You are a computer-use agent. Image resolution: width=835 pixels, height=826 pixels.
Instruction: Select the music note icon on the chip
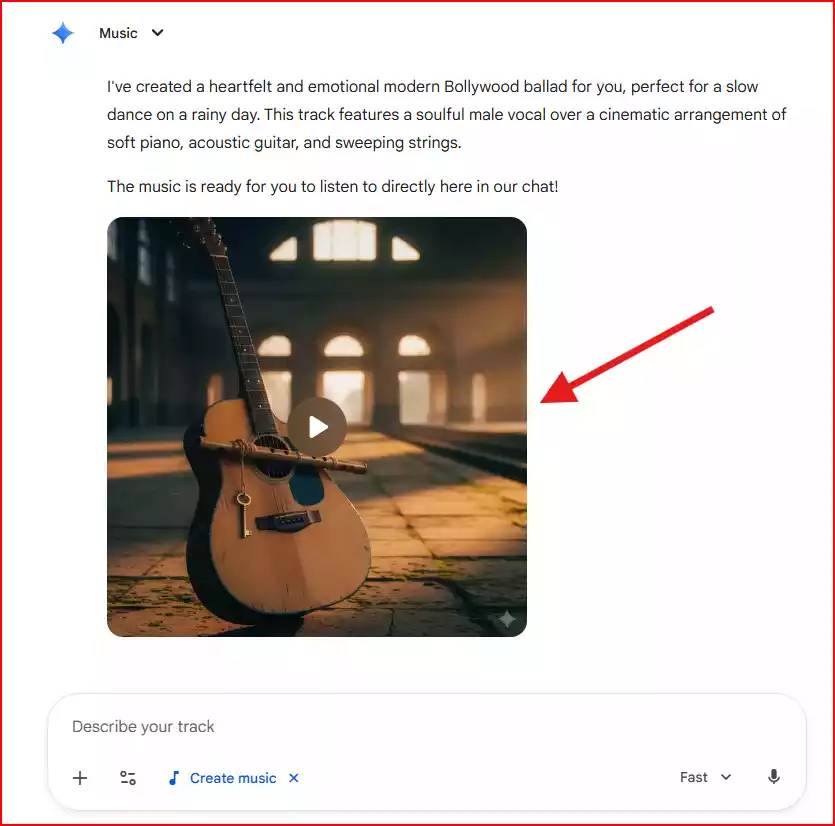pos(177,777)
